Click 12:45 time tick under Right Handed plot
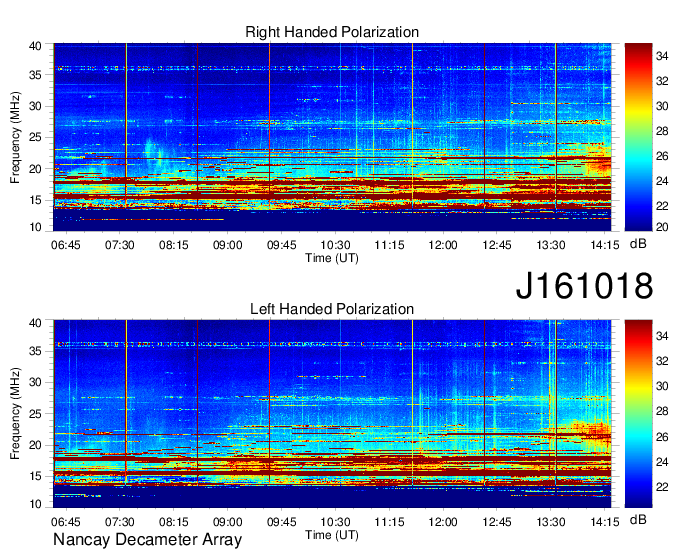Viewport: 680px width, 552px height. click(x=497, y=245)
